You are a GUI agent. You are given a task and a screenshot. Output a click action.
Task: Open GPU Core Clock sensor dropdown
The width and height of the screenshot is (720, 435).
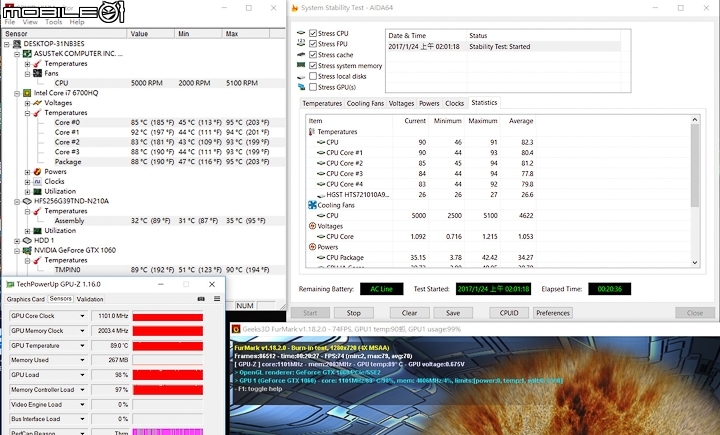pyautogui.click(x=83, y=316)
